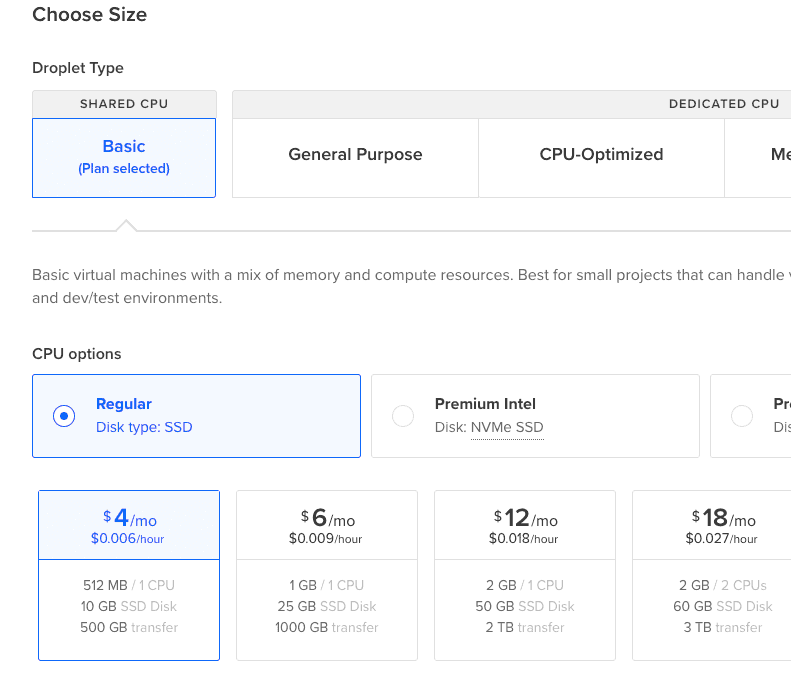
Task: Click the '50 GB SSD Disk' text
Action: click(525, 606)
